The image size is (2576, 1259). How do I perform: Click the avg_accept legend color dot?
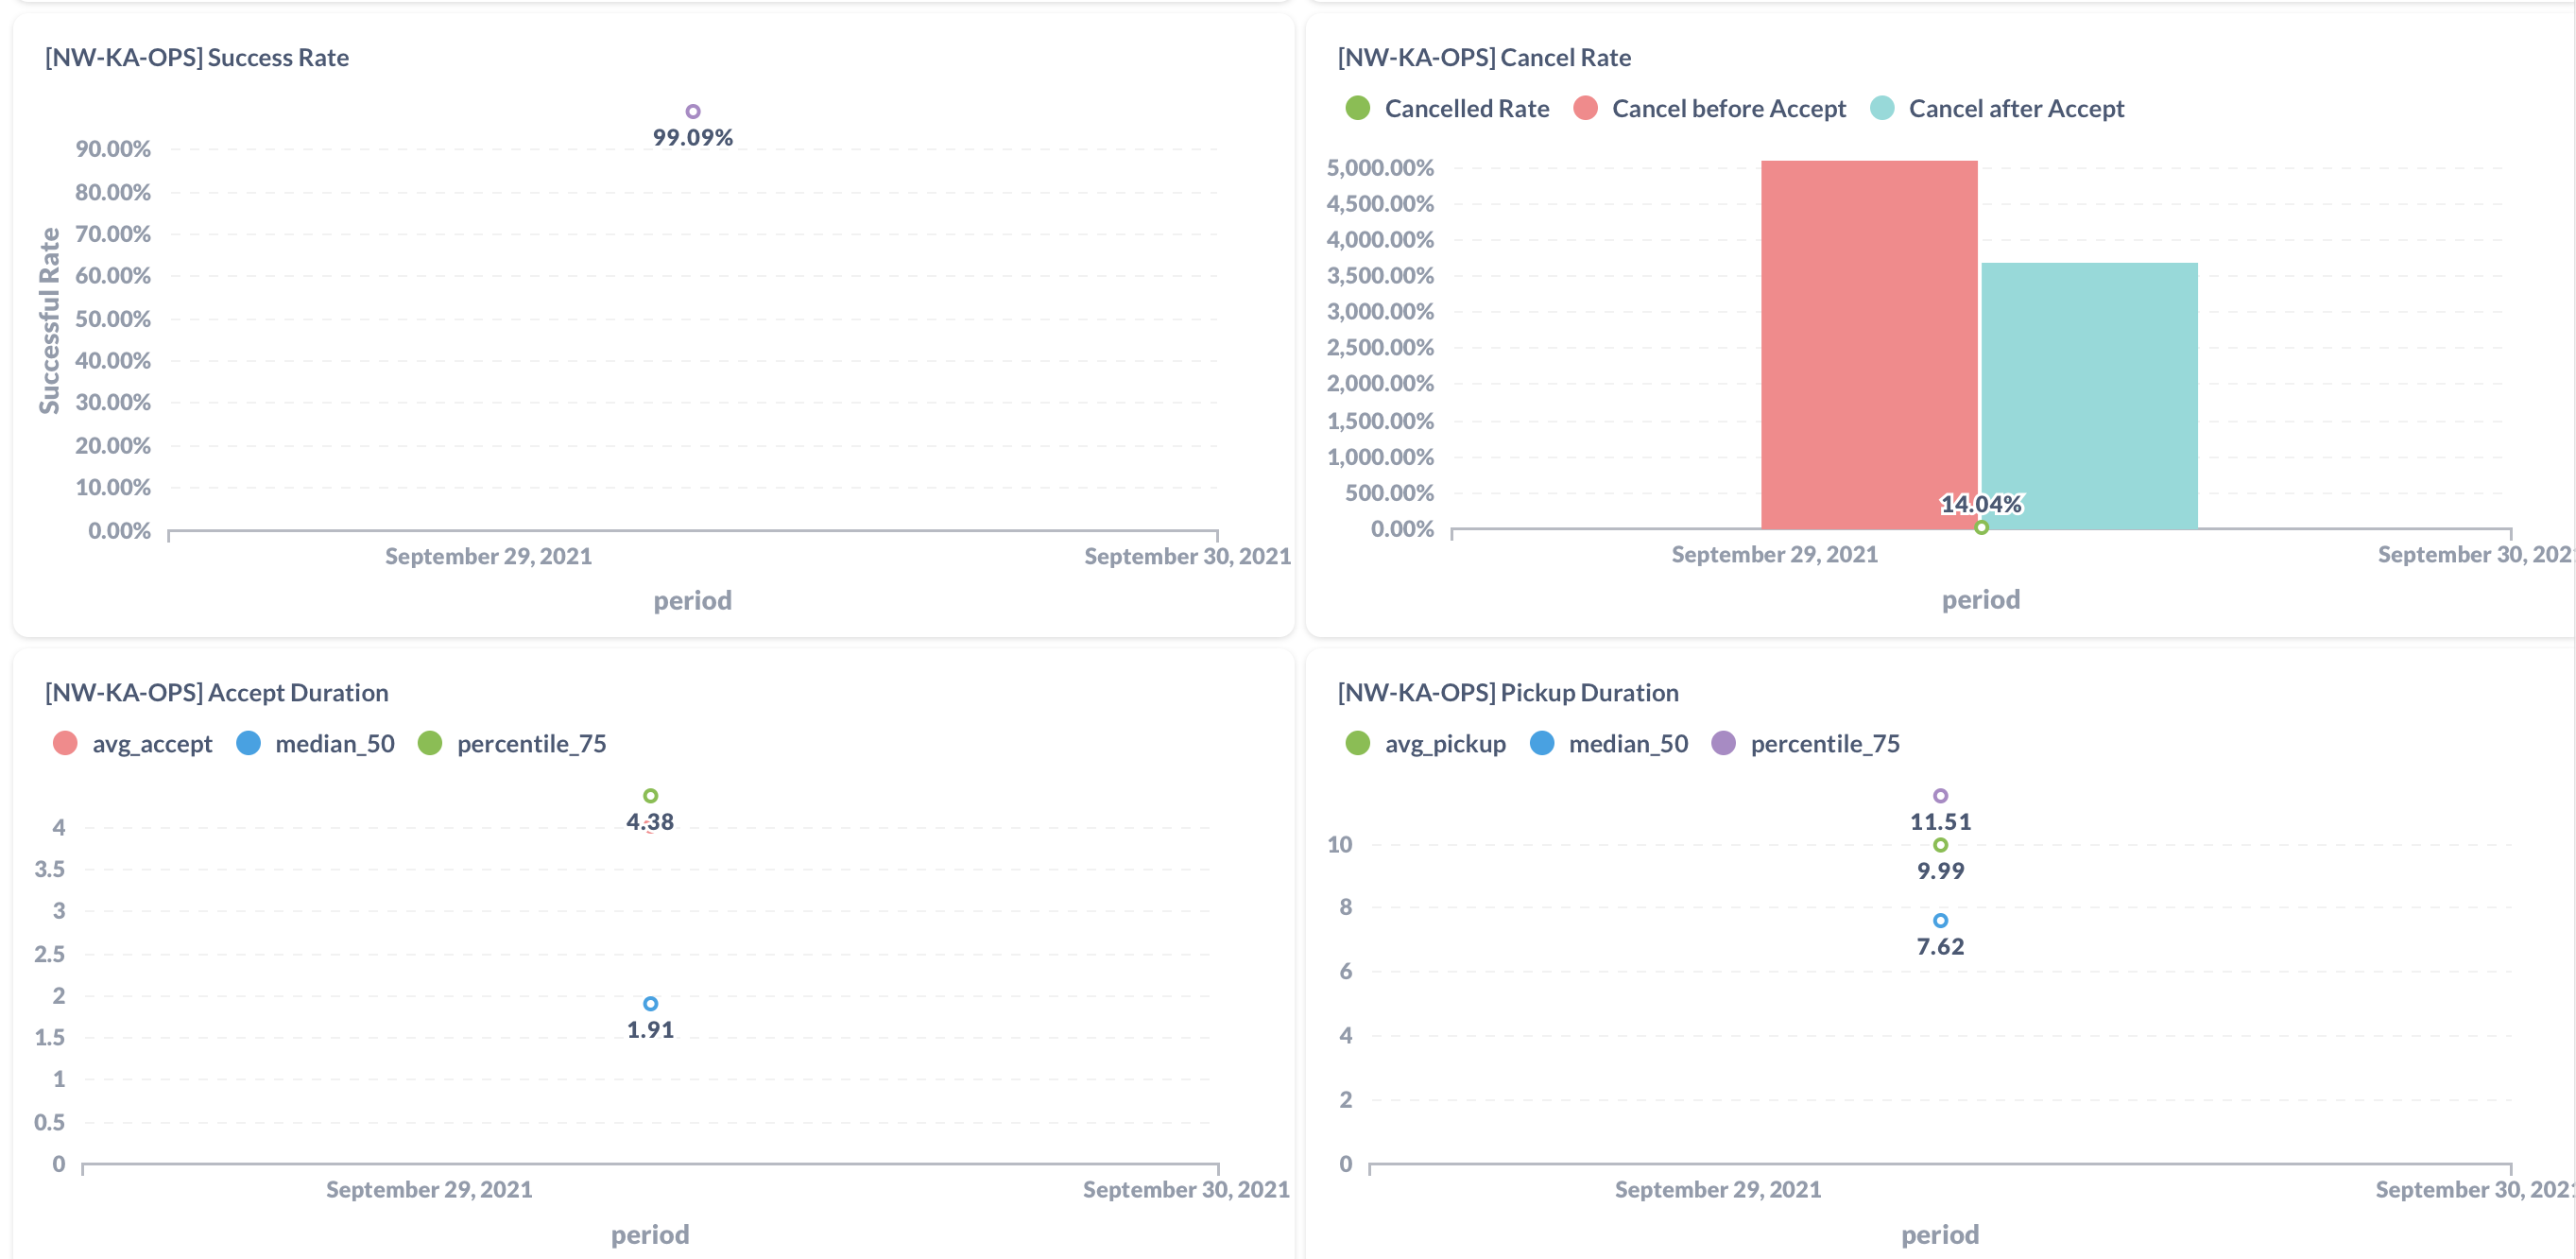65,743
